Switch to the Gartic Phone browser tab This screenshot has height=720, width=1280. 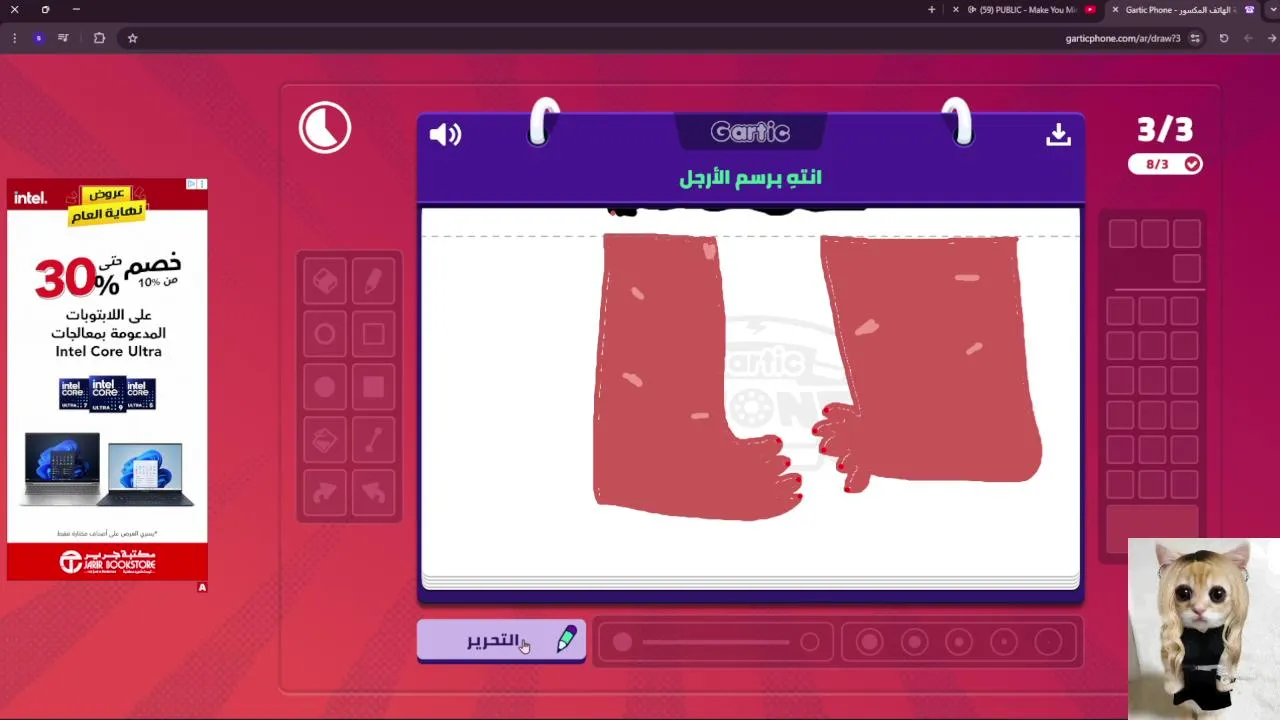click(x=1180, y=10)
